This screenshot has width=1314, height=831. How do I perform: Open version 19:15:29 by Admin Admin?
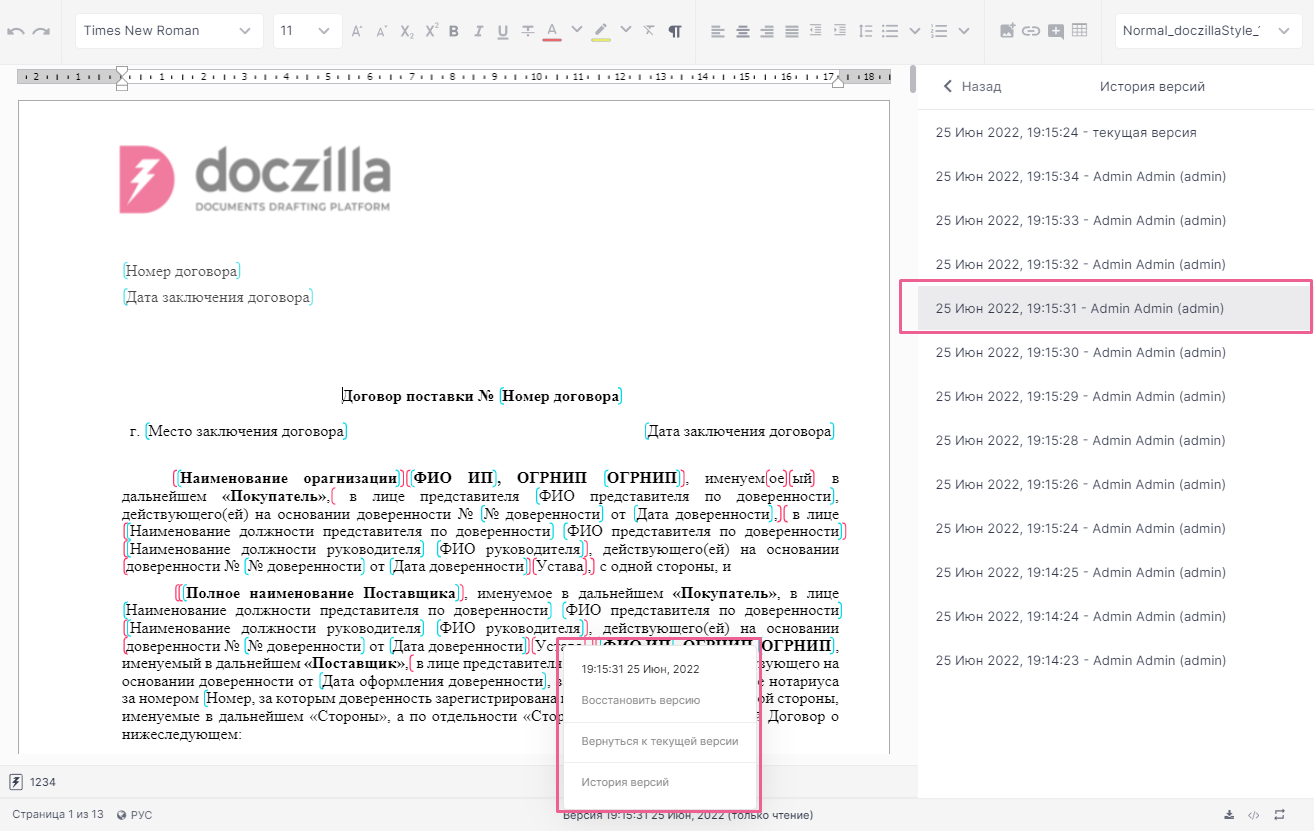point(1115,397)
